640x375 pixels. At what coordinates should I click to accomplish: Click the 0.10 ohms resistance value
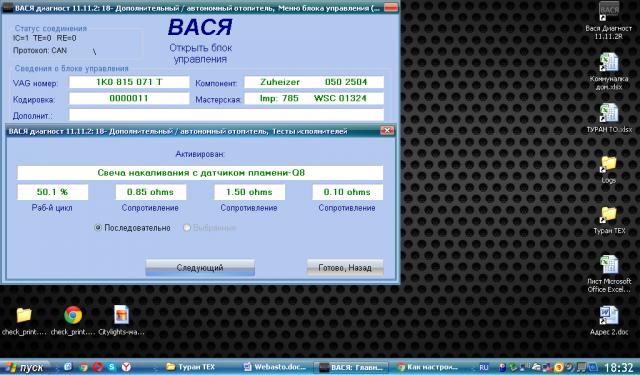pos(347,192)
